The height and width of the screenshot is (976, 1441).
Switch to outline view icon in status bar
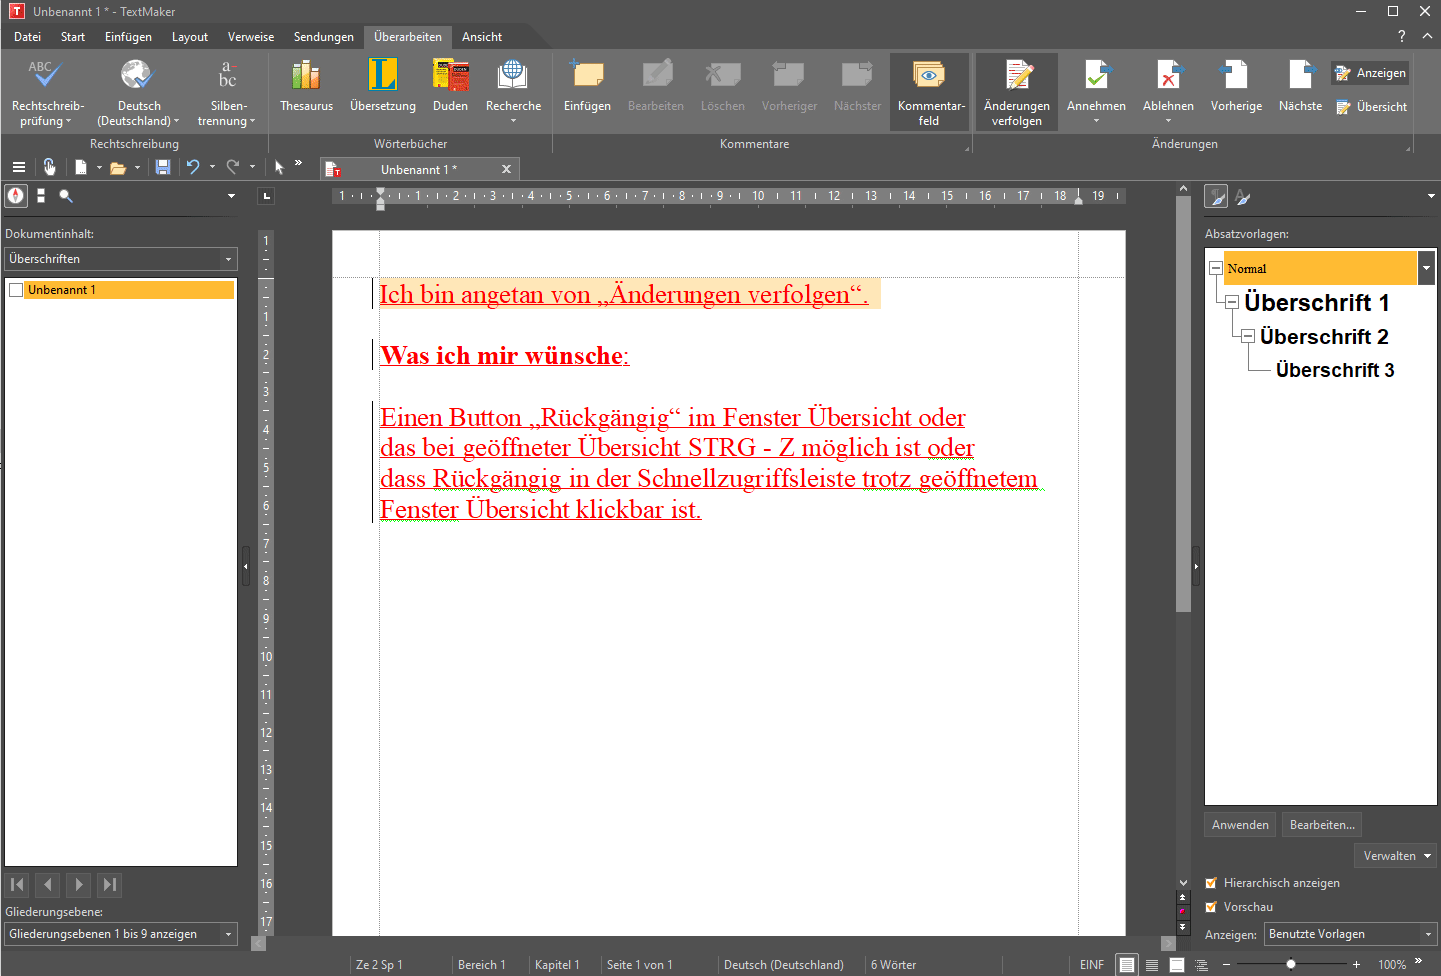tap(1202, 965)
